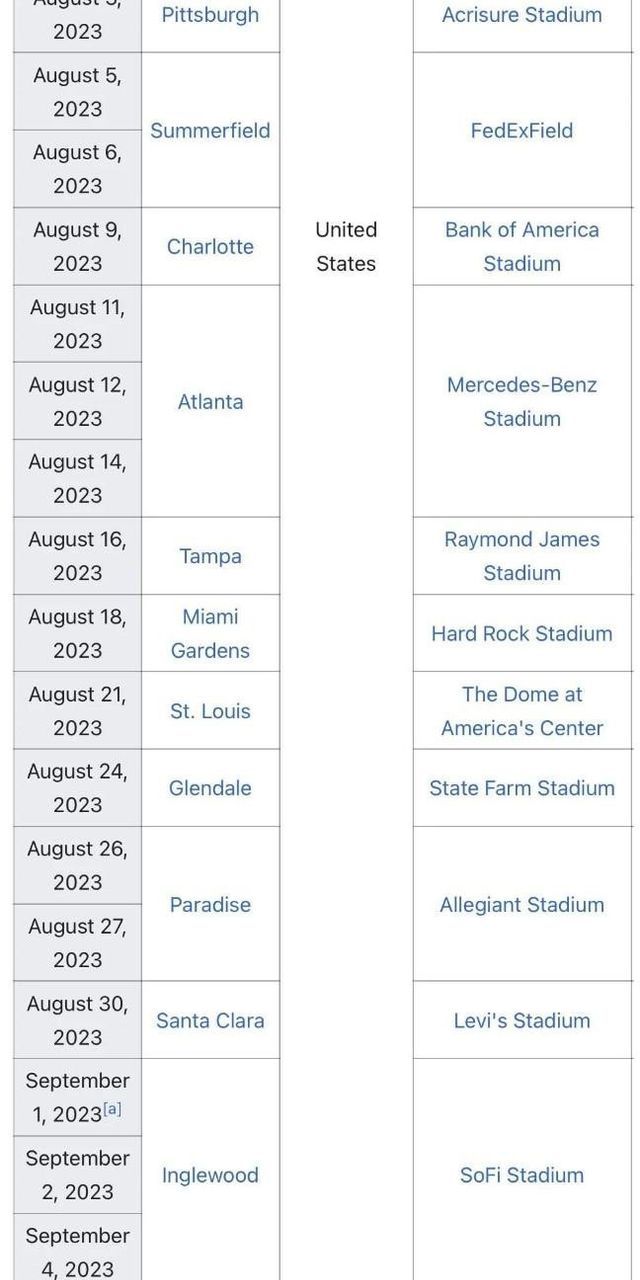Follow the Tampa link
Screen dimensions: 640x1280
[210, 556]
